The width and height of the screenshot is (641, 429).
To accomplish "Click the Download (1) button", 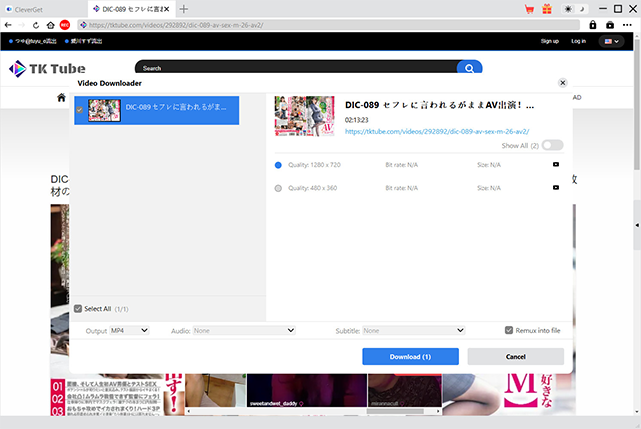I will click(x=410, y=357).
